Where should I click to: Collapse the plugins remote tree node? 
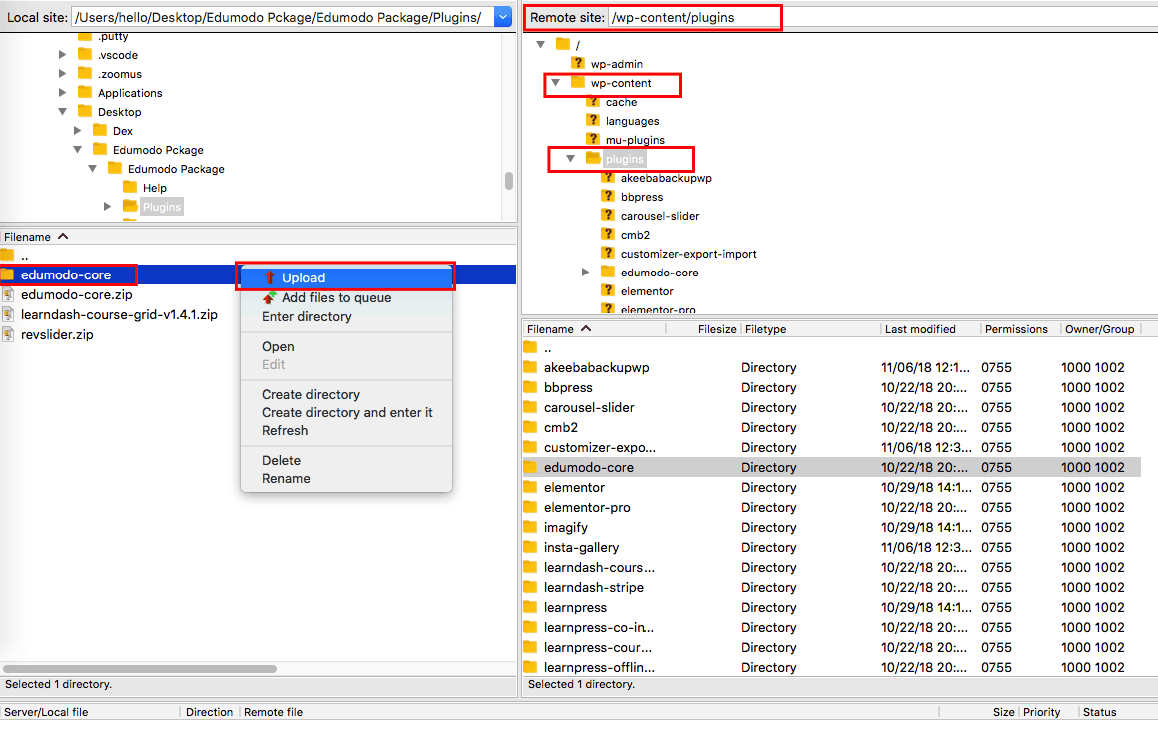pyautogui.click(x=571, y=159)
